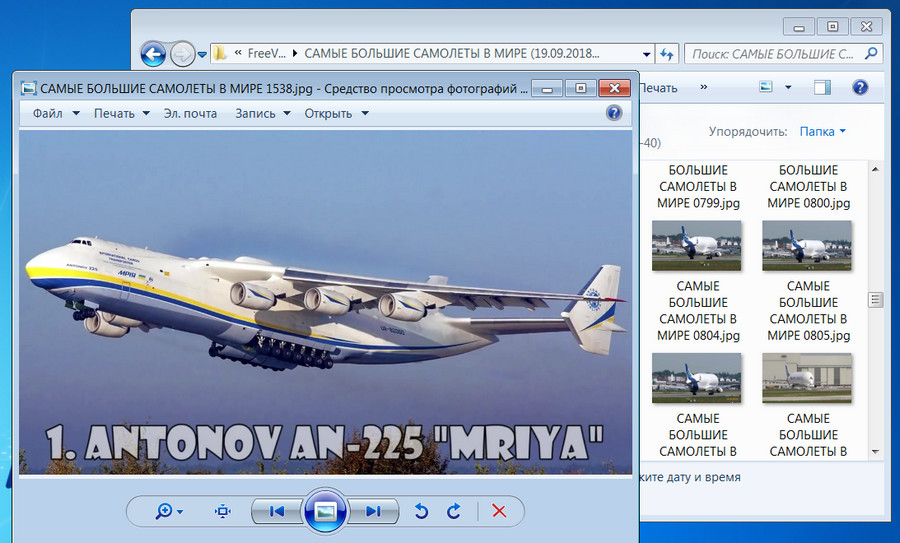This screenshot has height=543, width=900.
Task: Click file name МИРЕ 0799.jpg
Action: [x=698, y=187]
